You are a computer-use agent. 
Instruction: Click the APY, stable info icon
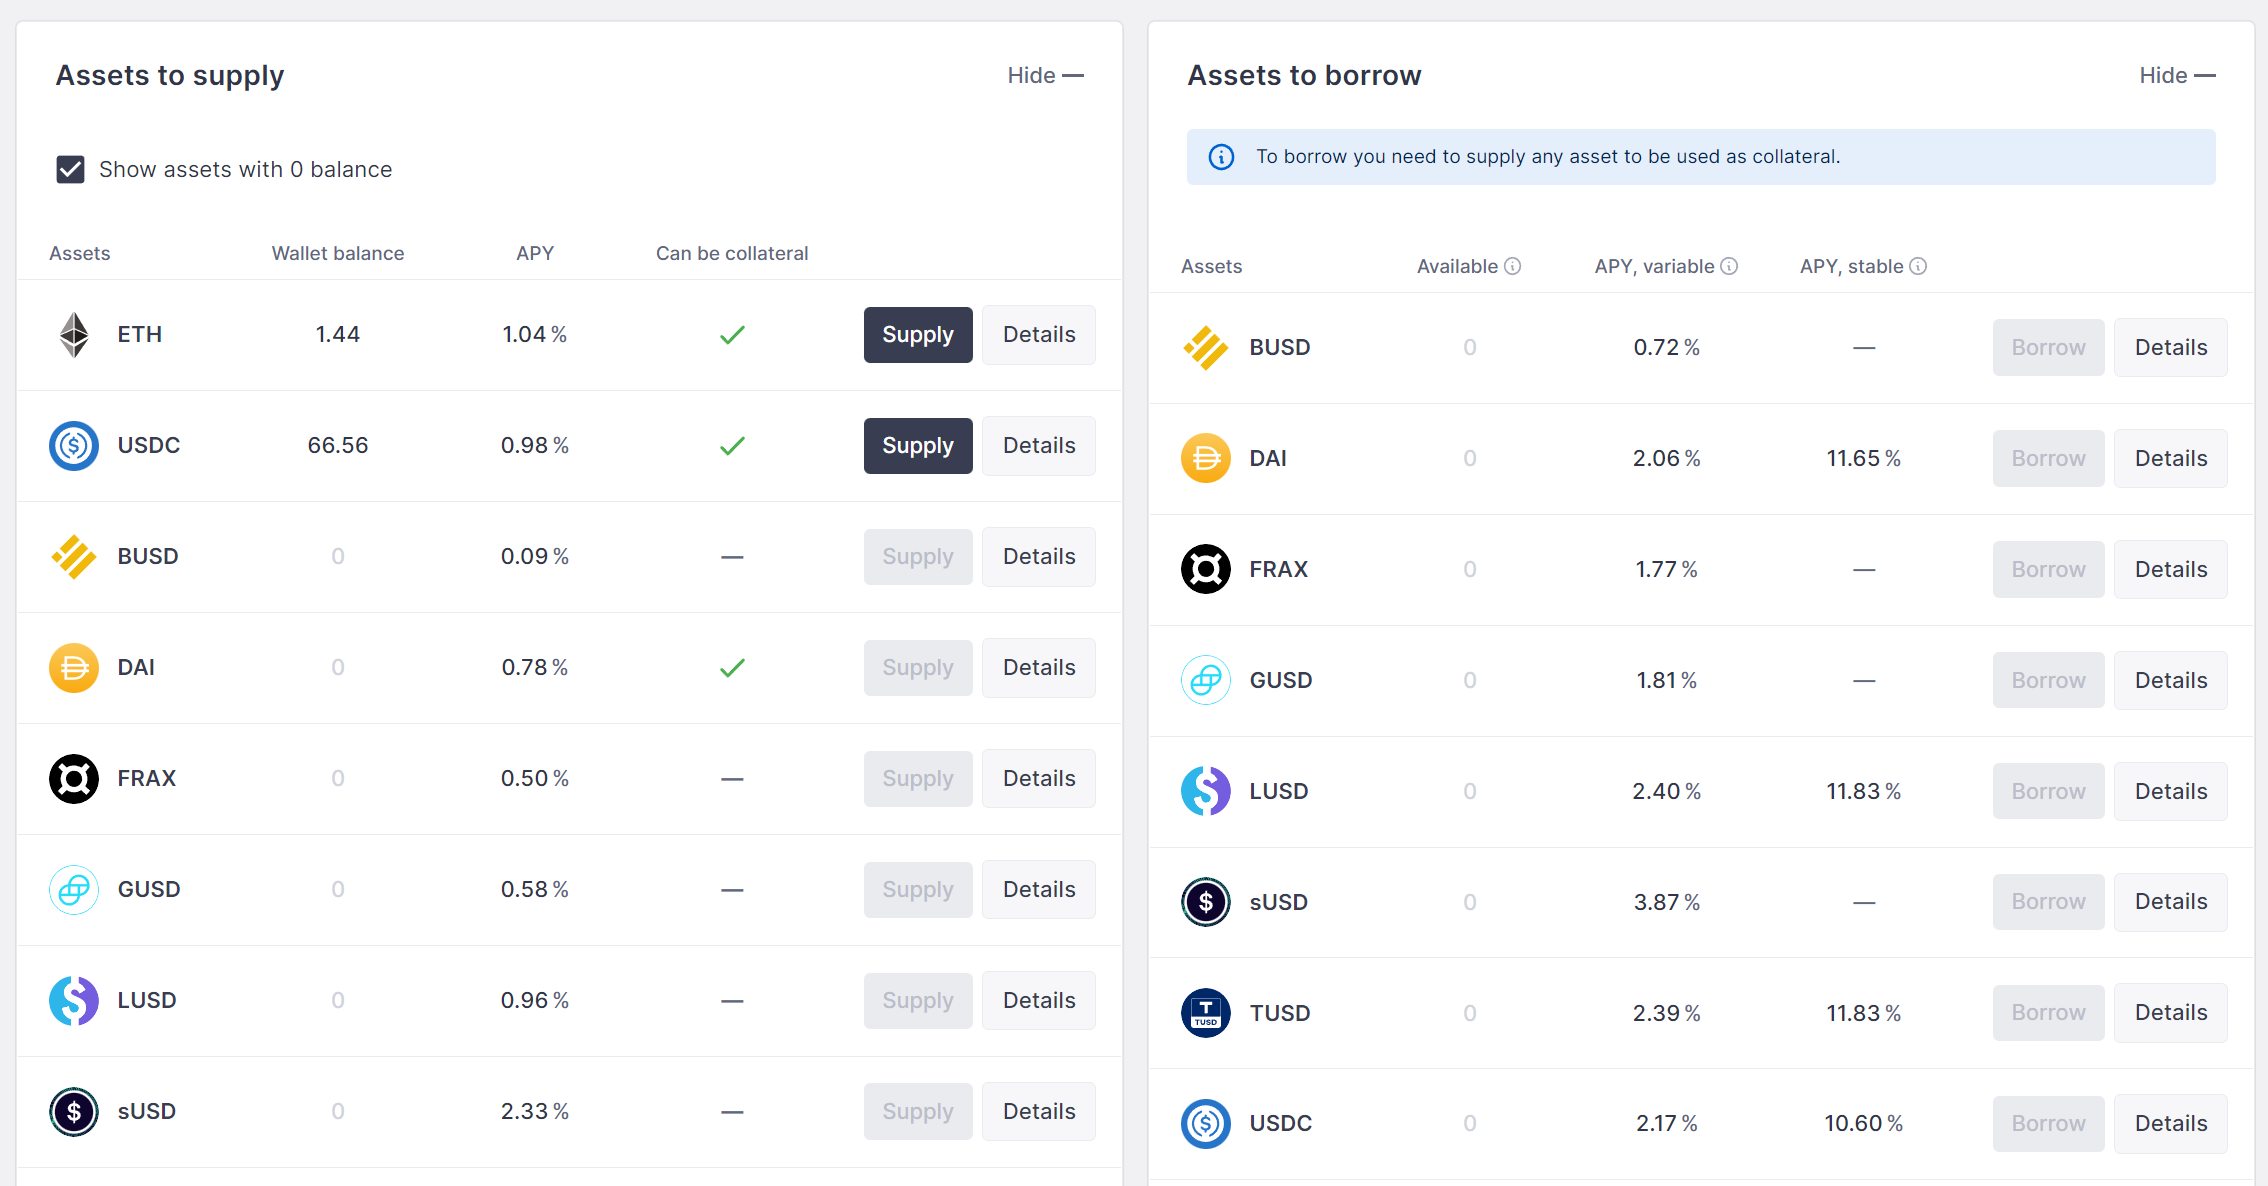[1918, 266]
